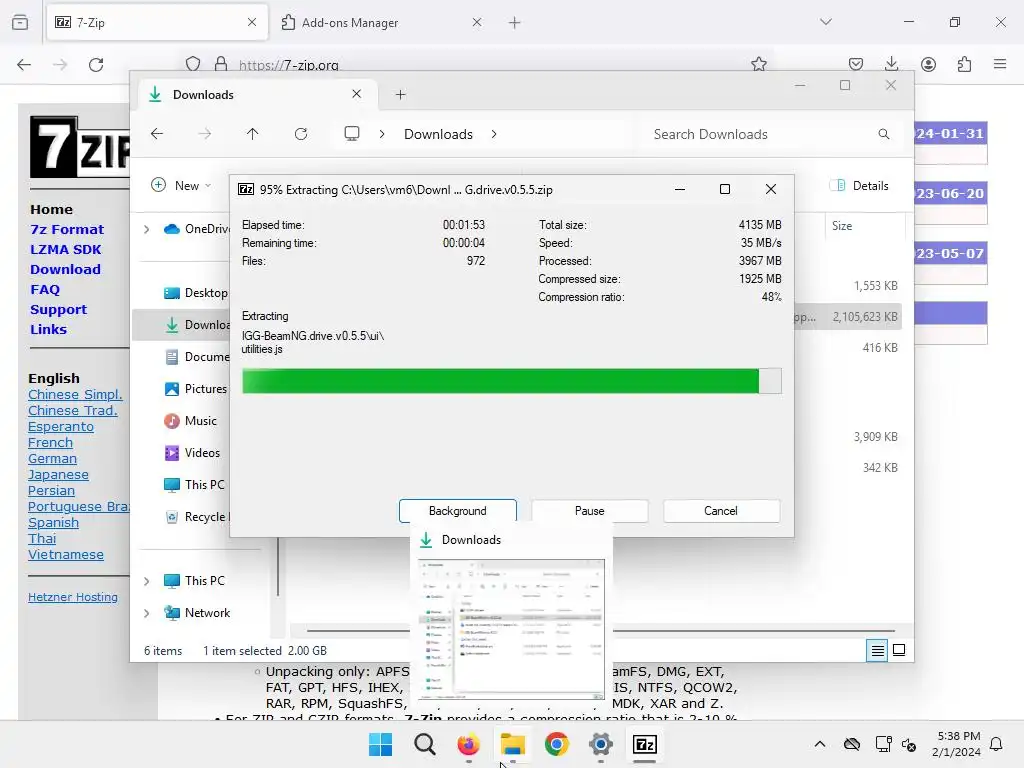Click the Search Downloads field
This screenshot has width=1024, height=768.
pyautogui.click(x=771, y=134)
